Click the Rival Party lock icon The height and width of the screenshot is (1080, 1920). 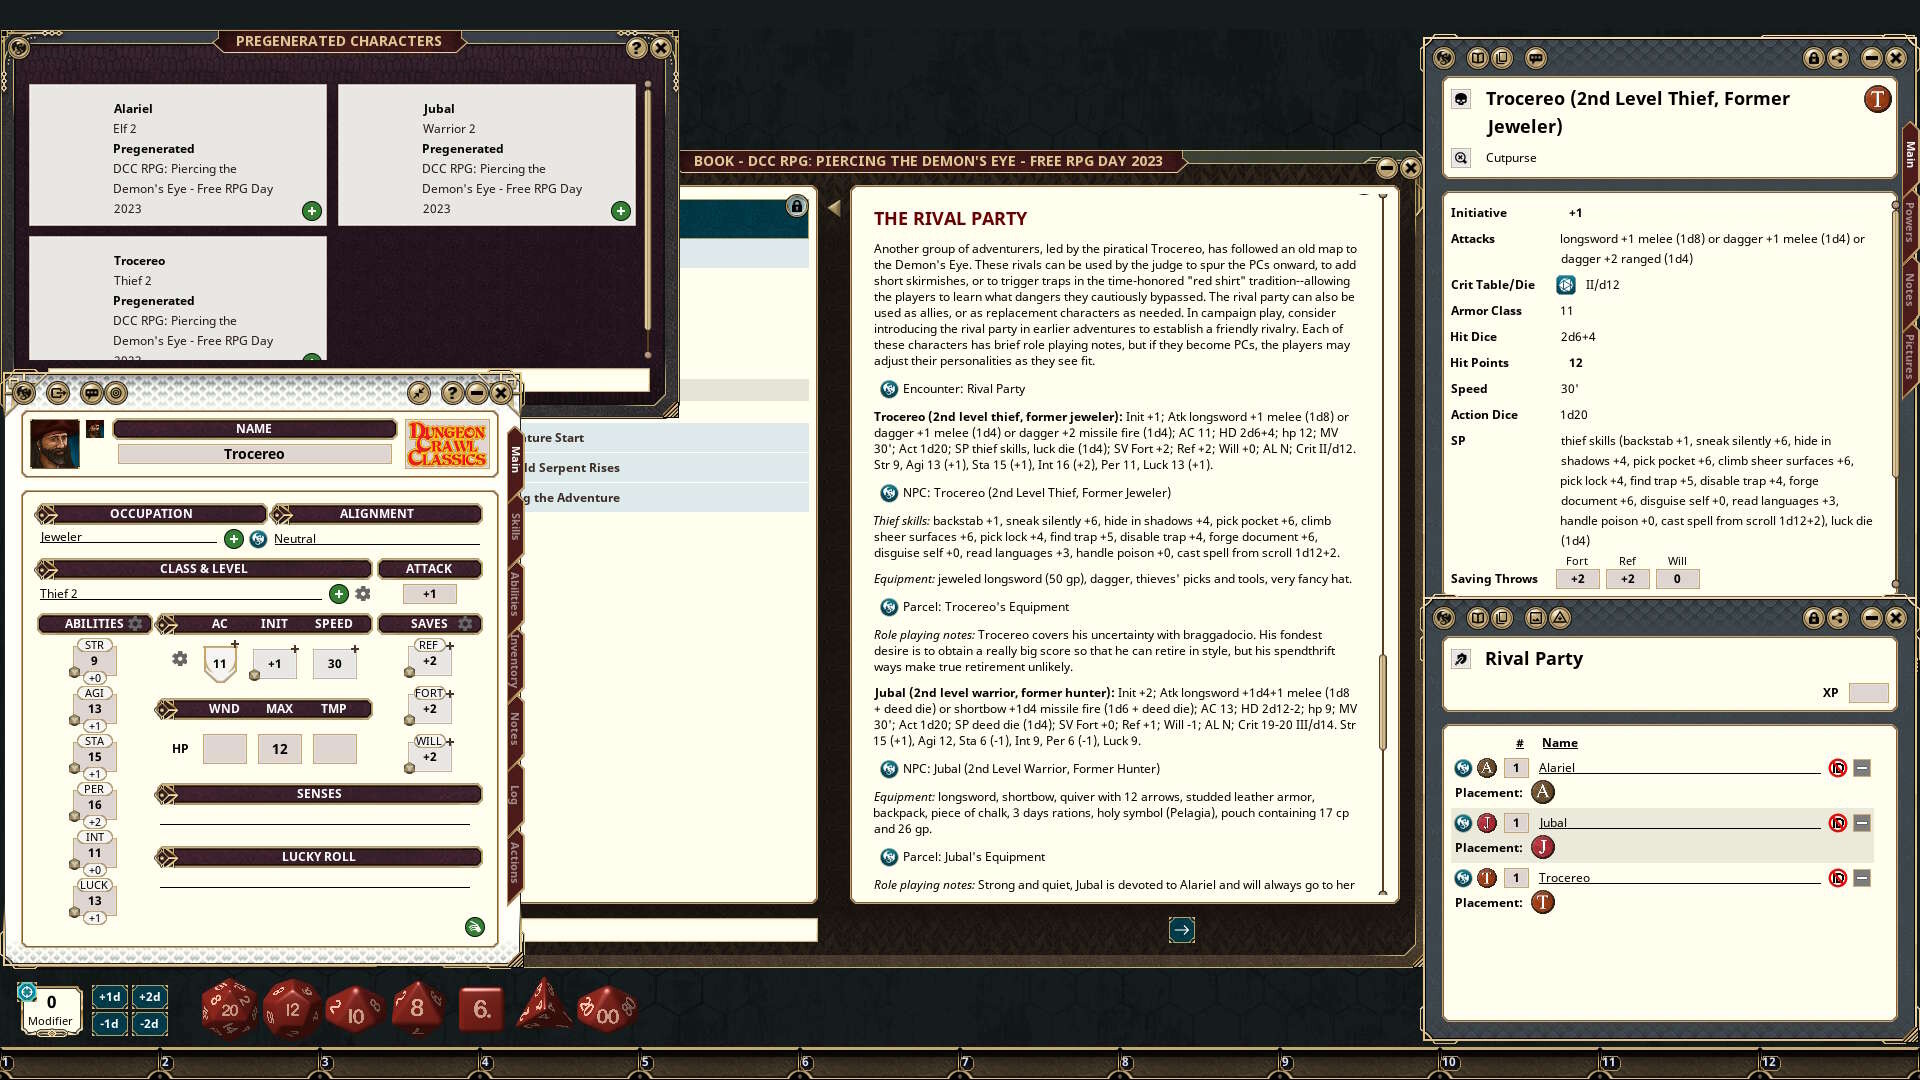[x=1813, y=618]
